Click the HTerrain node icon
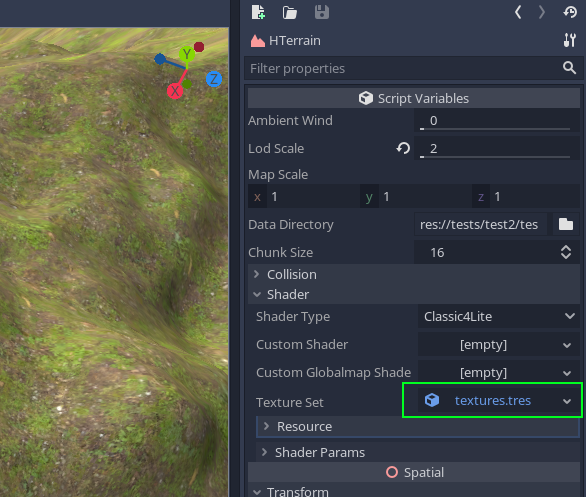The height and width of the screenshot is (497, 586). click(258, 40)
